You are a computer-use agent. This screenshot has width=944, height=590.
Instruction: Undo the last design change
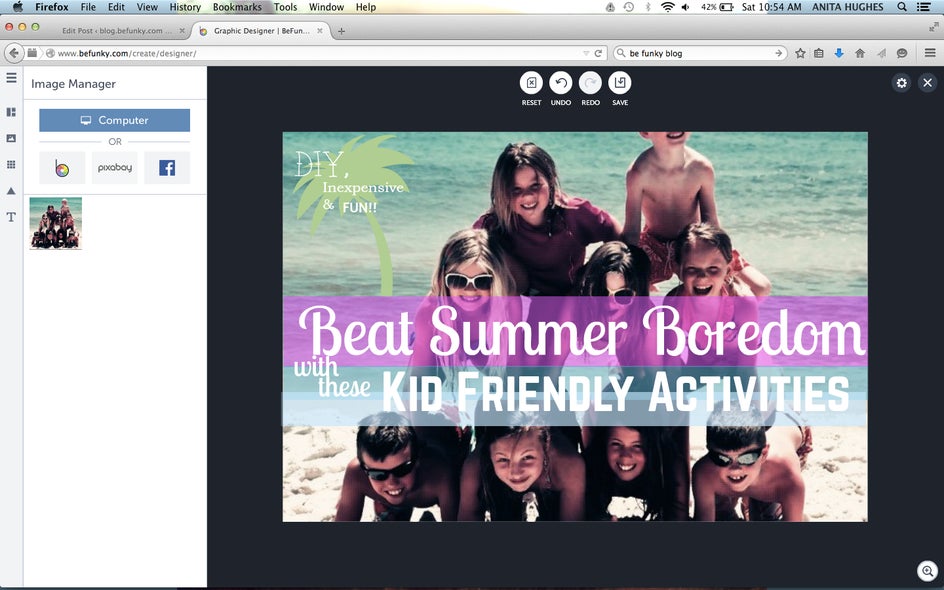pyautogui.click(x=560, y=83)
